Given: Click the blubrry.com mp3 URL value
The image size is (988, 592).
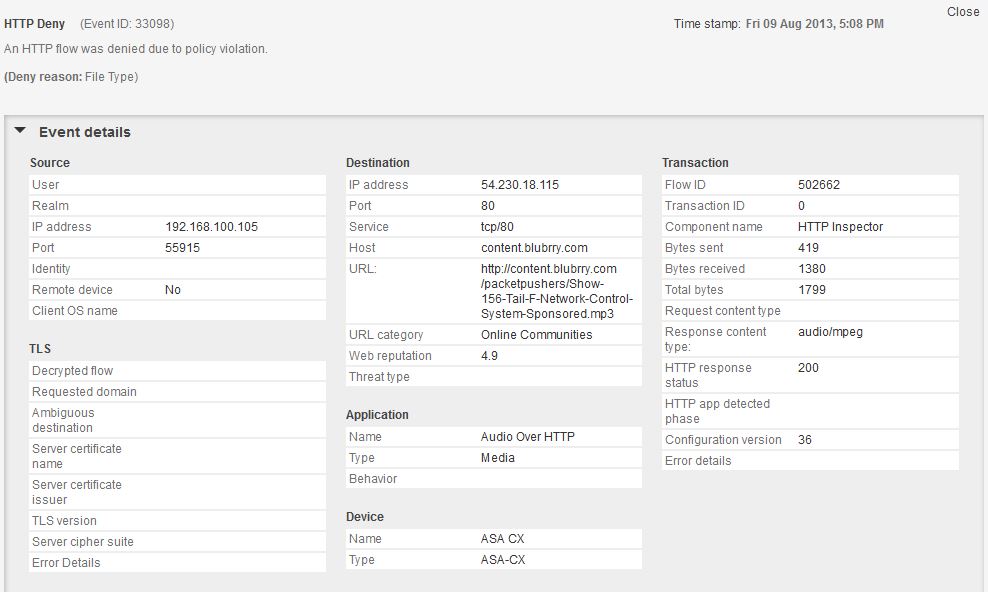Looking at the screenshot, I should pyautogui.click(x=556, y=291).
